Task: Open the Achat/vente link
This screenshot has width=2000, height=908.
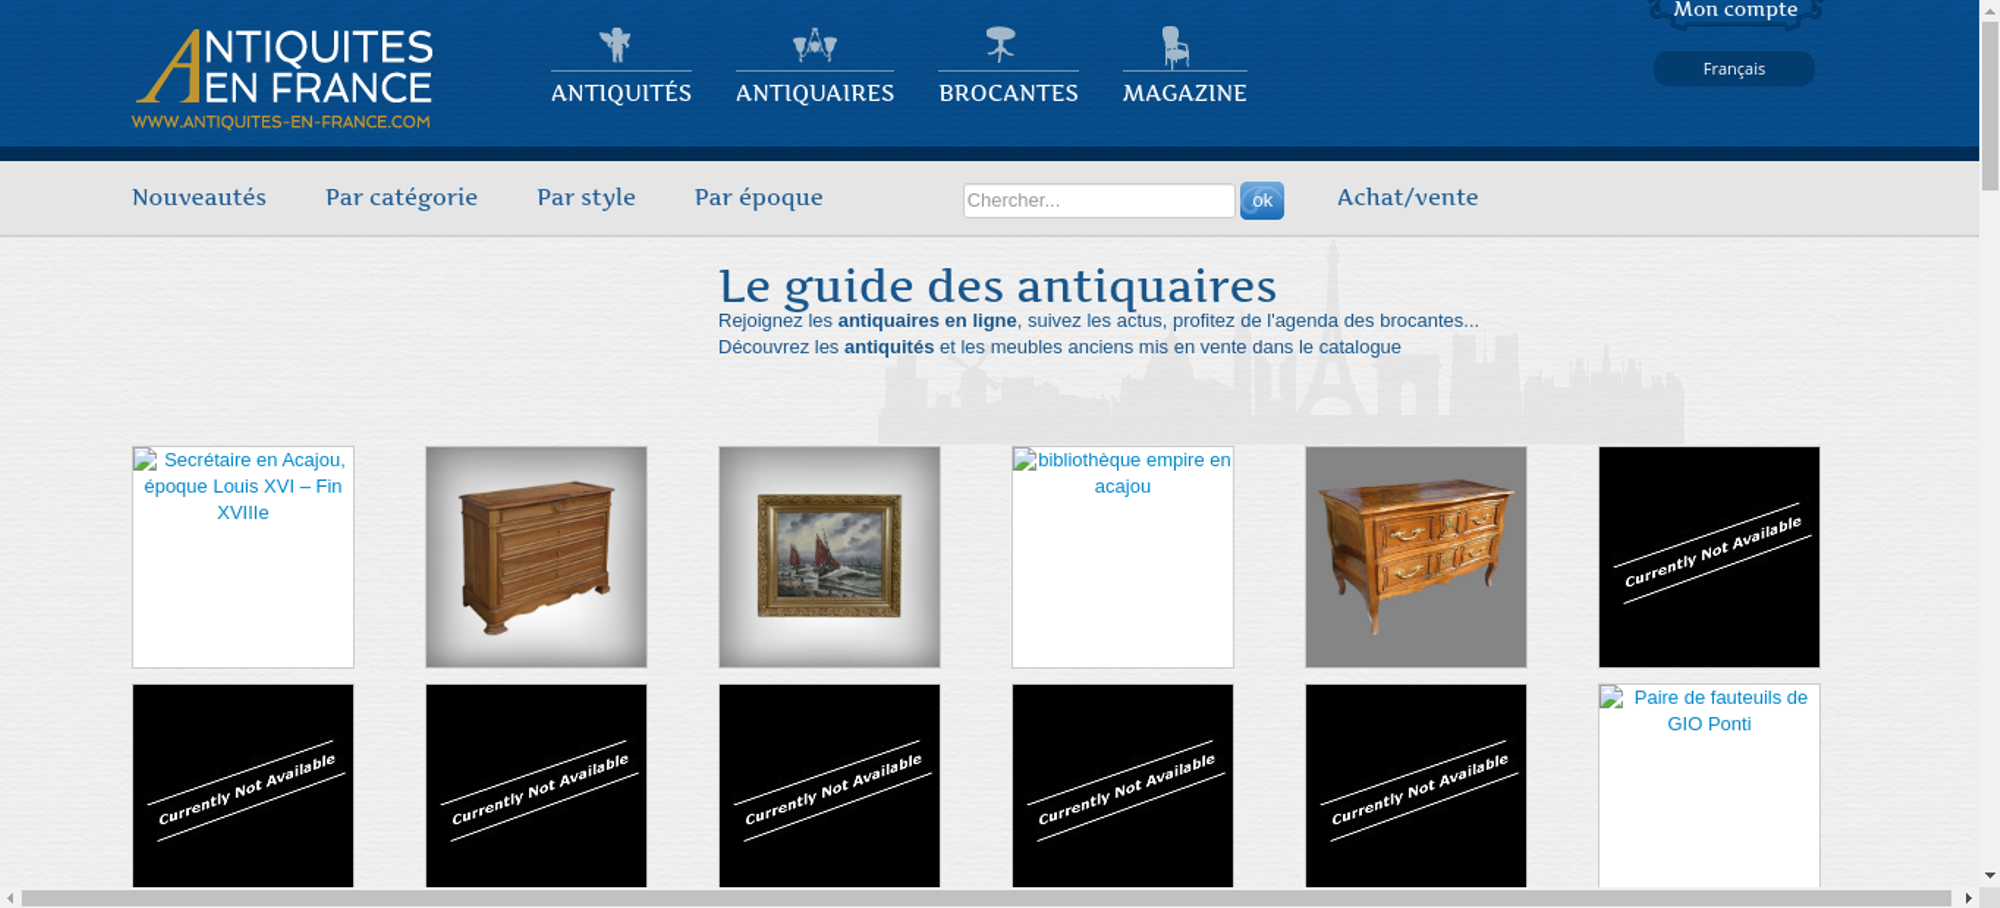Action: tap(1407, 198)
